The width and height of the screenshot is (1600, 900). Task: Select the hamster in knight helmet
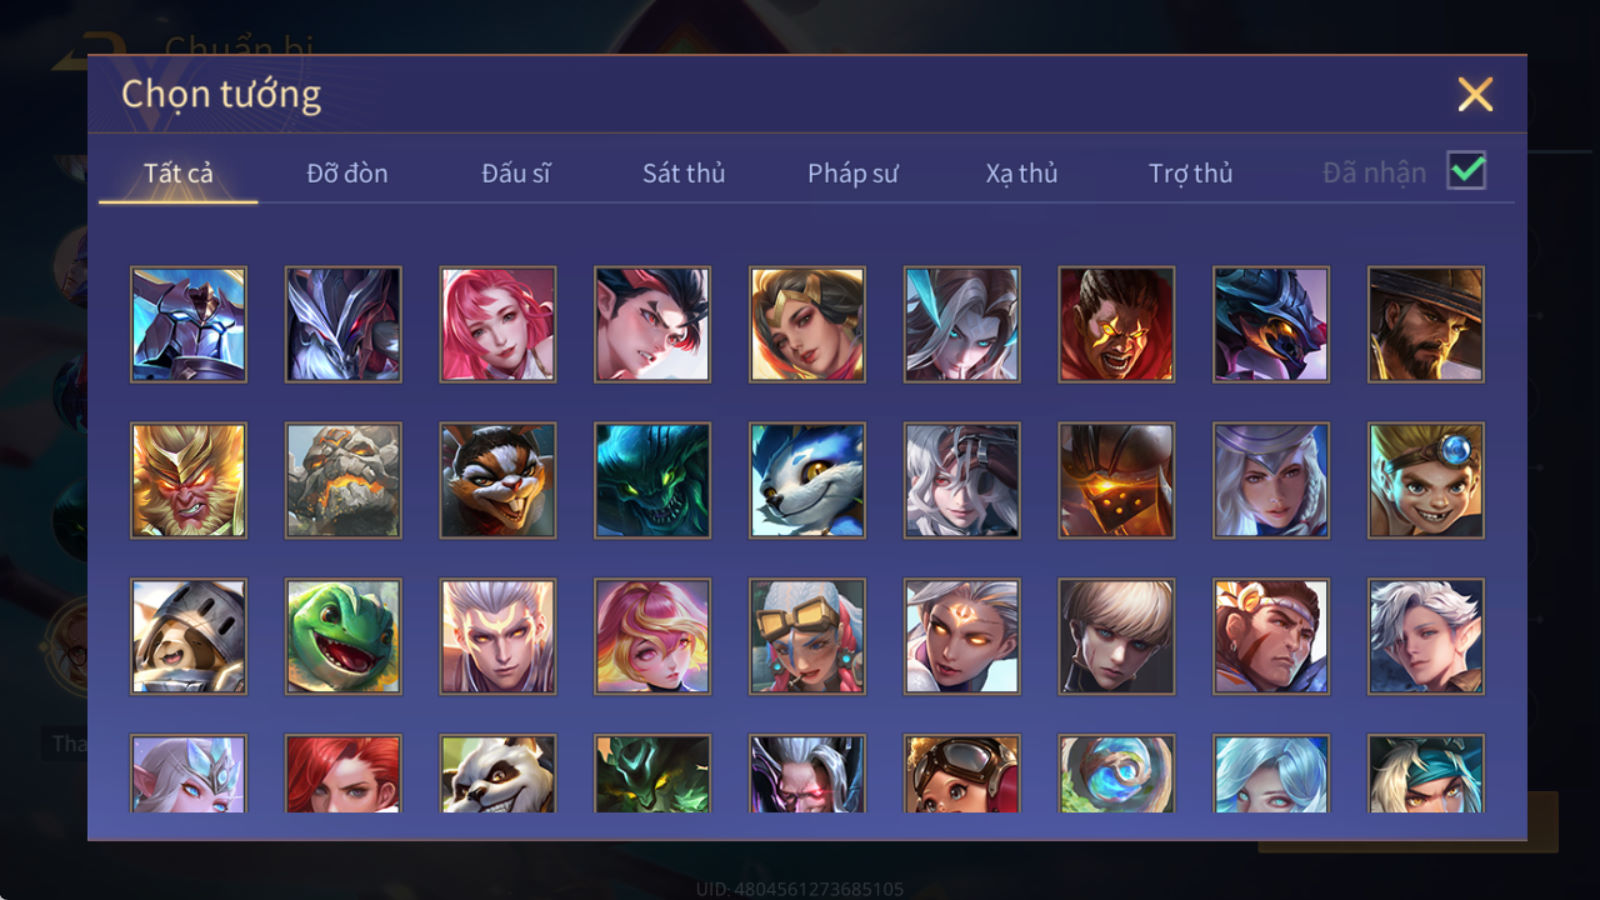click(x=188, y=636)
